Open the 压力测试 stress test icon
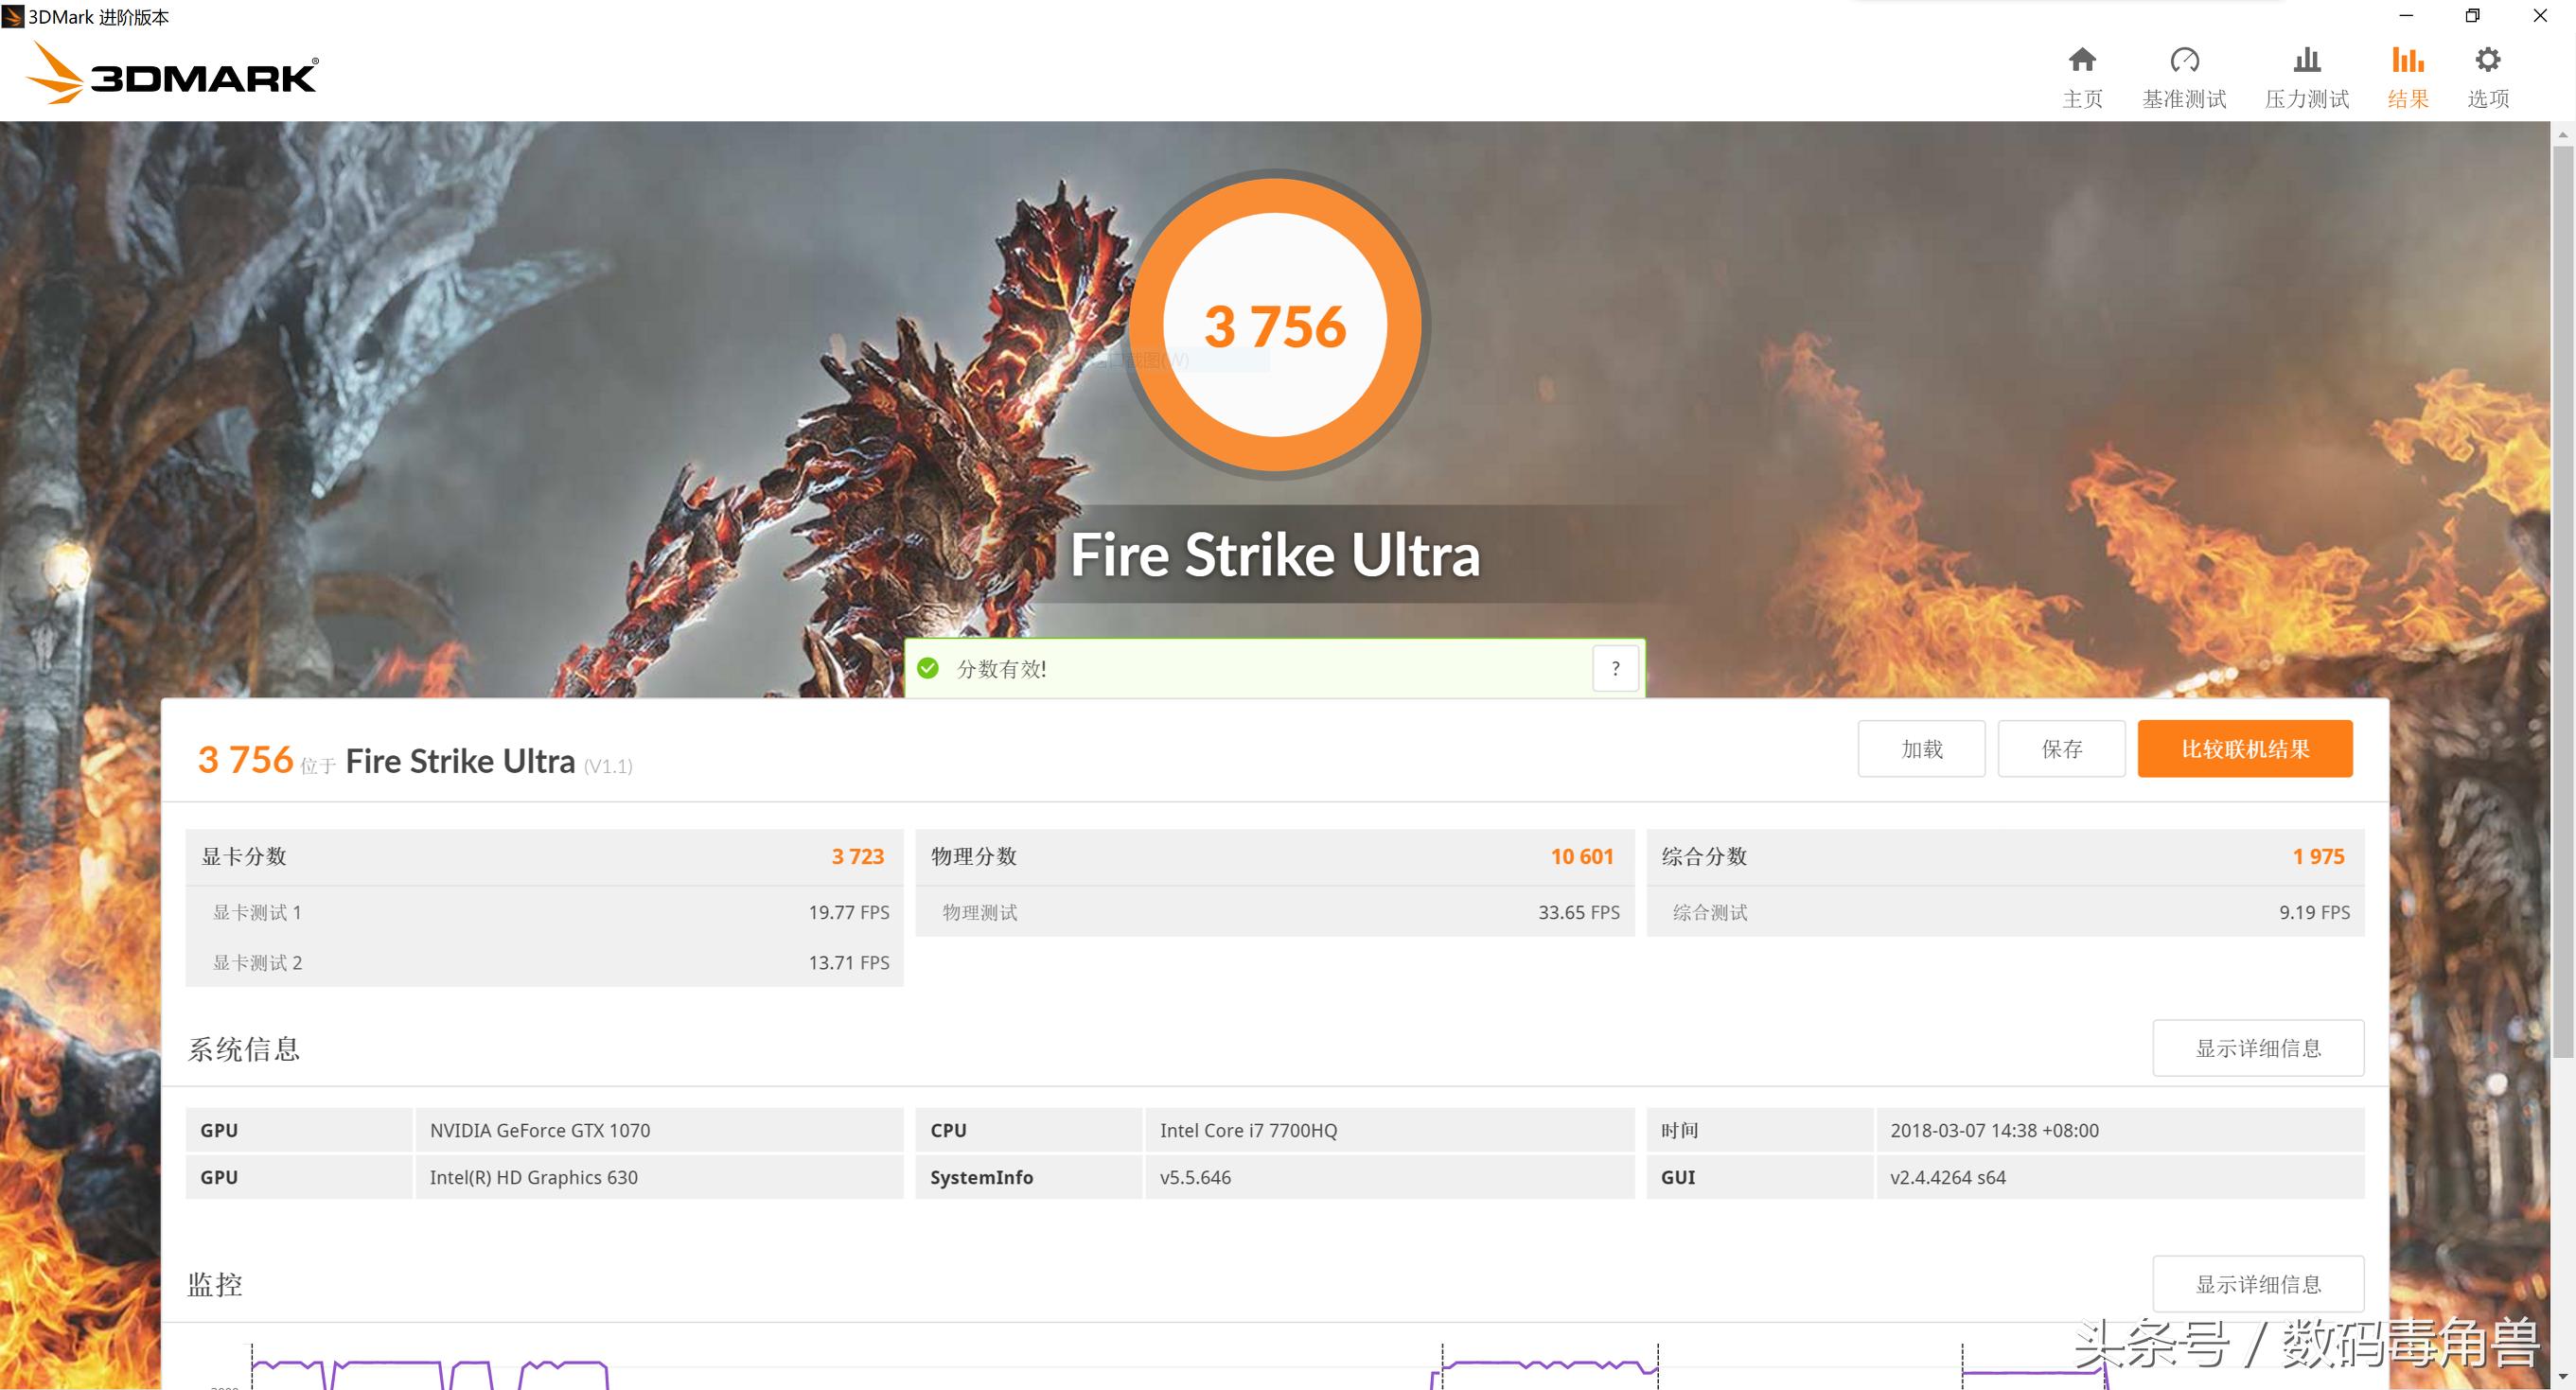Screen dimensions: 2576x1390 (2306, 61)
